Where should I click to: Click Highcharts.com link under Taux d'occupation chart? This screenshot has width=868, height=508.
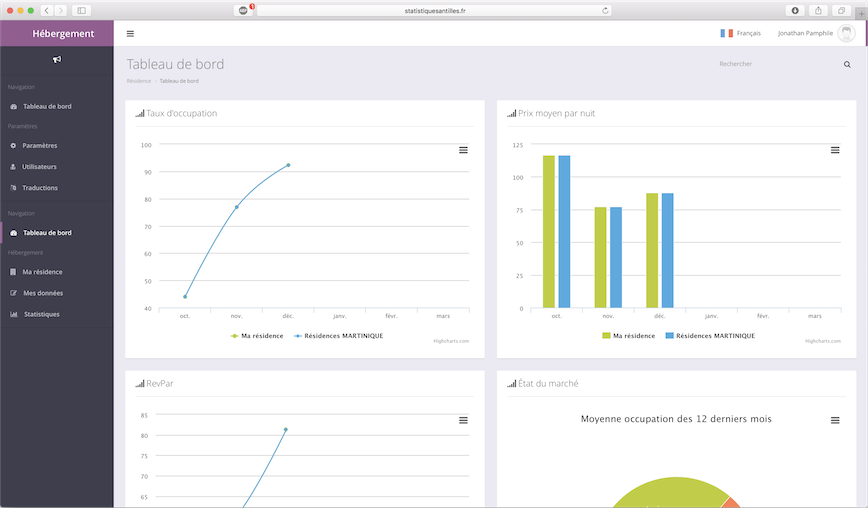click(x=451, y=341)
